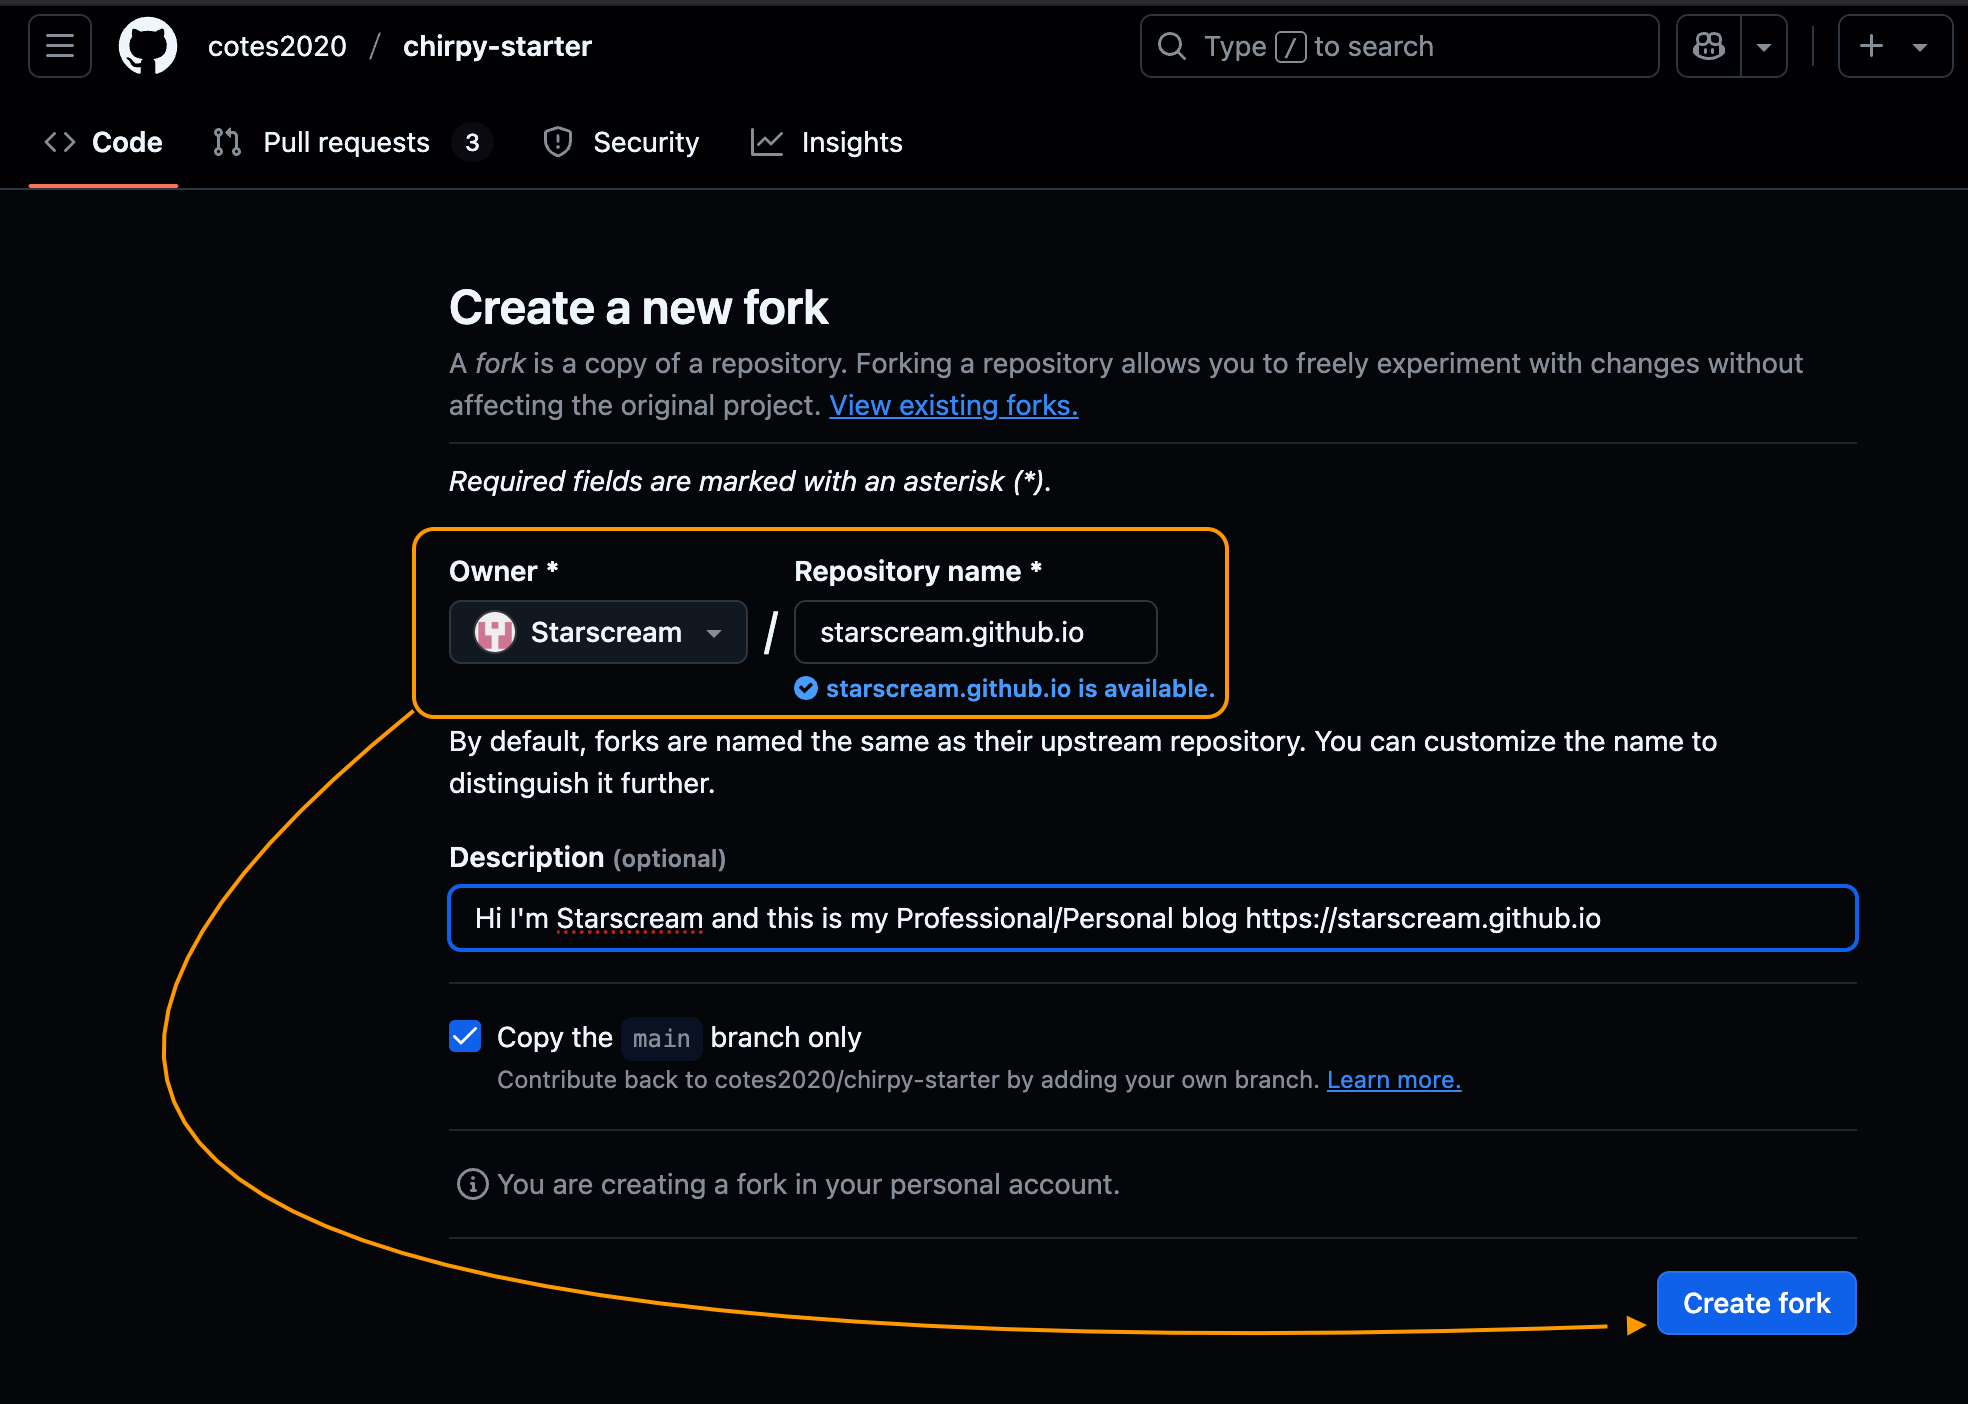Viewport: 1968px width, 1404px height.
Task: Click the Create fork button
Action: coord(1756,1303)
